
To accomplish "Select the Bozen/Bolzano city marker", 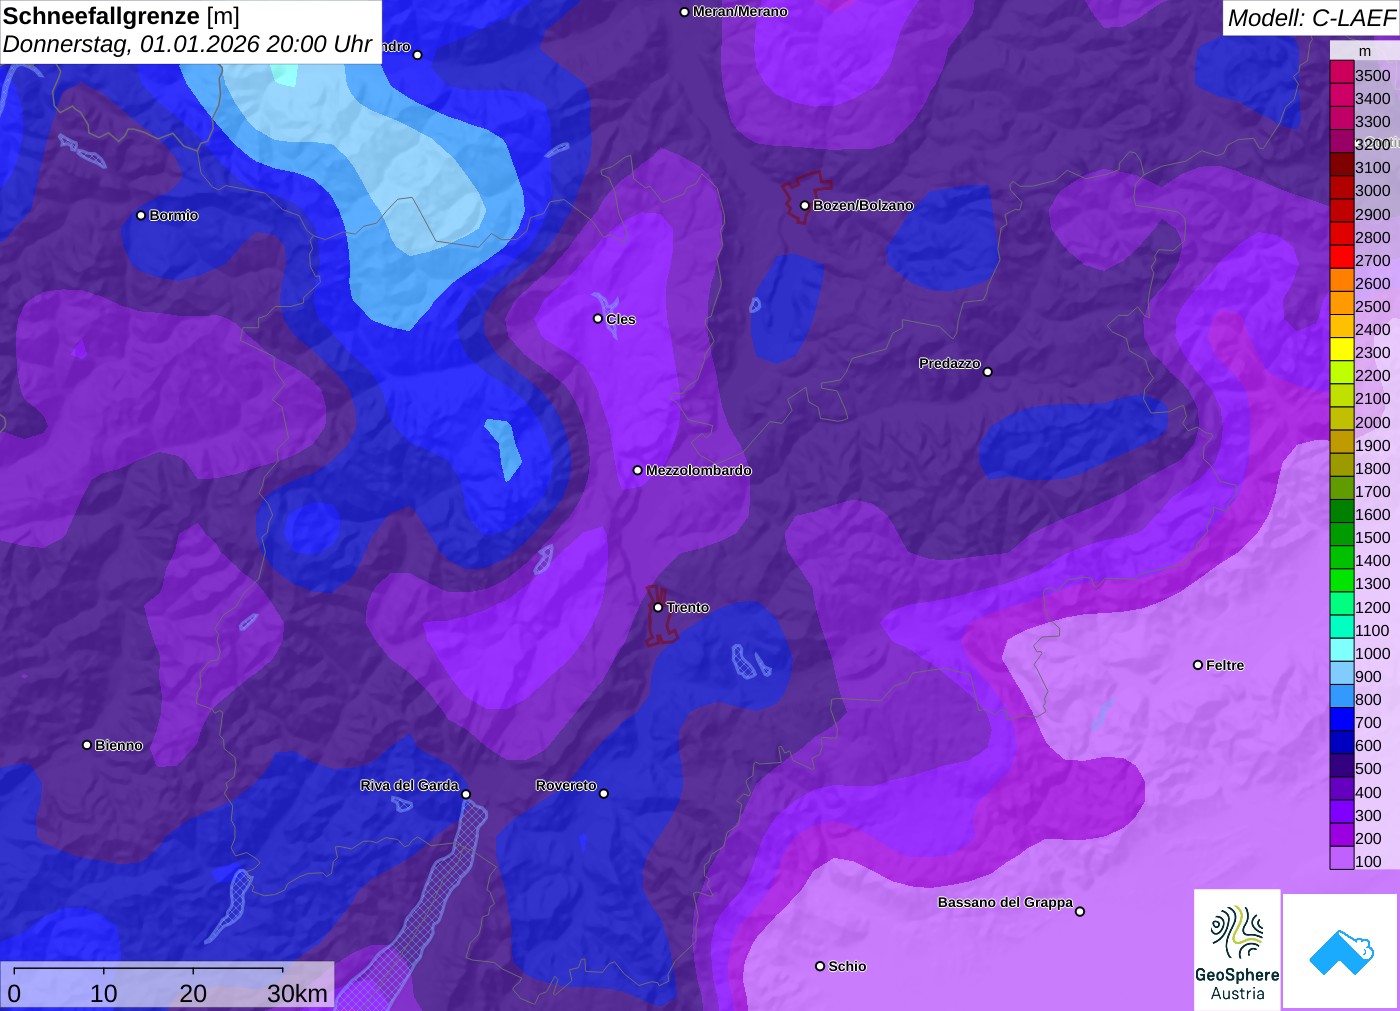I will pos(805,206).
